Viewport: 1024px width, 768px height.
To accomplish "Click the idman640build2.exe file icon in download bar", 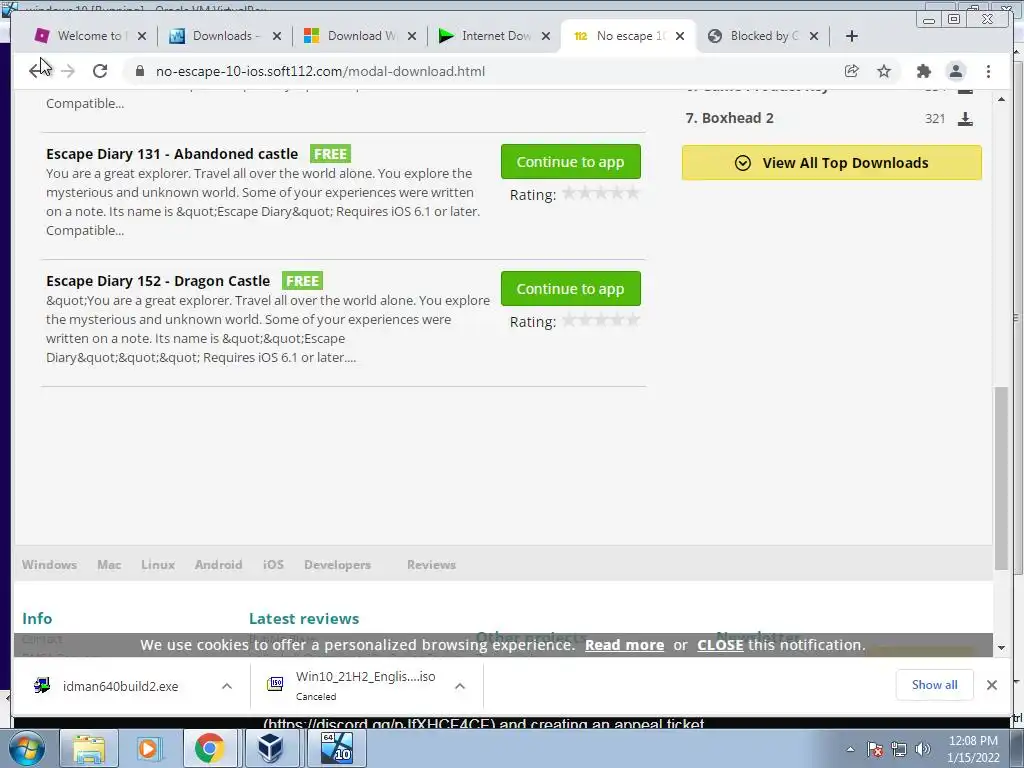I will (42, 685).
